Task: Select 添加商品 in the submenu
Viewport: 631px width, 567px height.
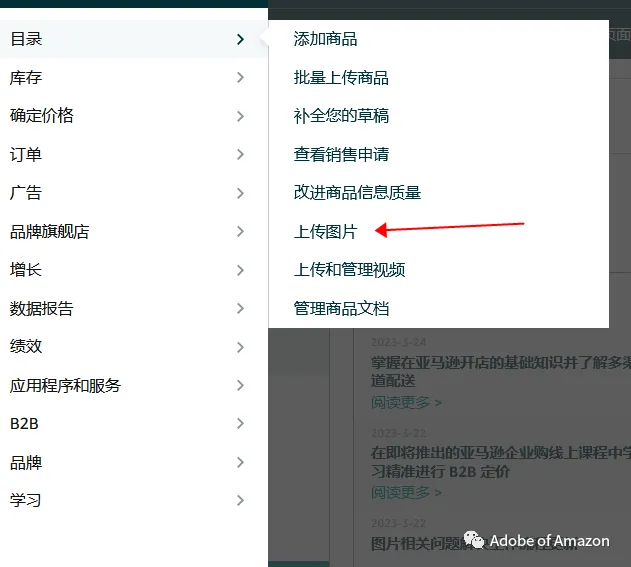Action: coord(325,39)
